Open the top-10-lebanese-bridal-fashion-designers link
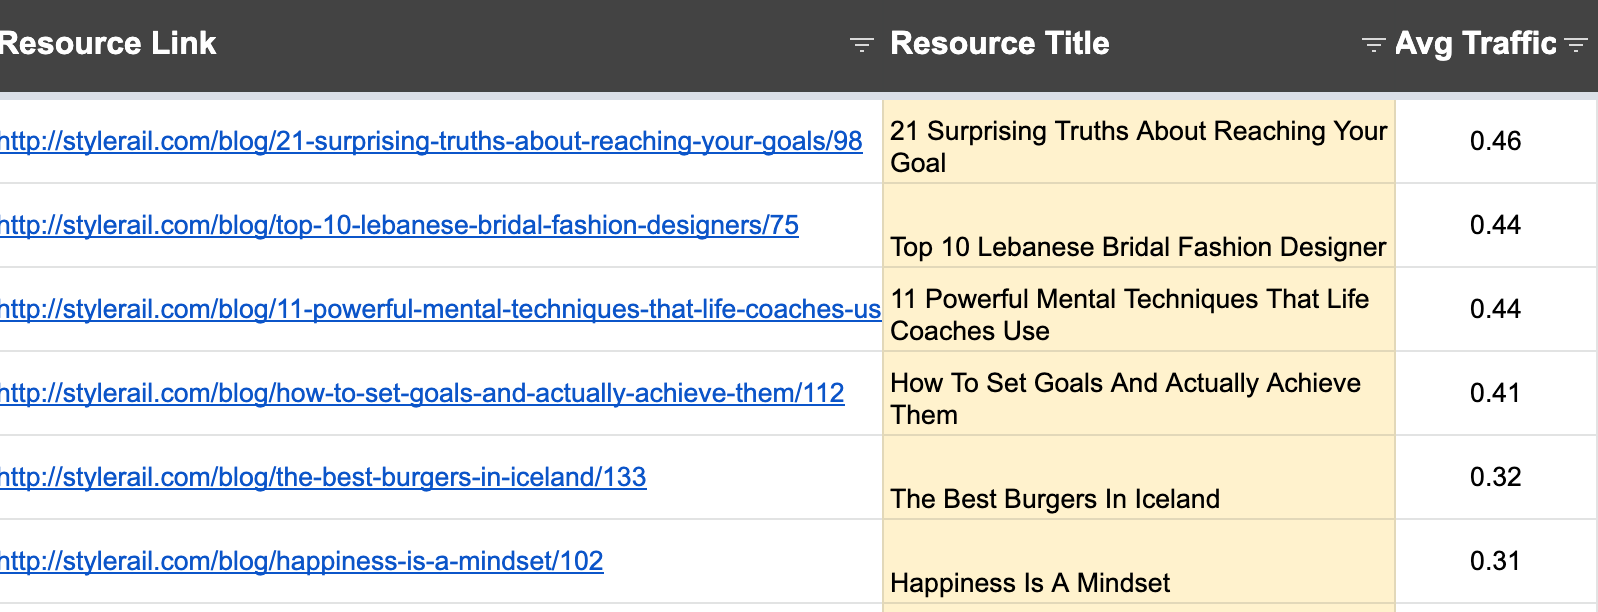The height and width of the screenshot is (612, 1598). tap(399, 225)
